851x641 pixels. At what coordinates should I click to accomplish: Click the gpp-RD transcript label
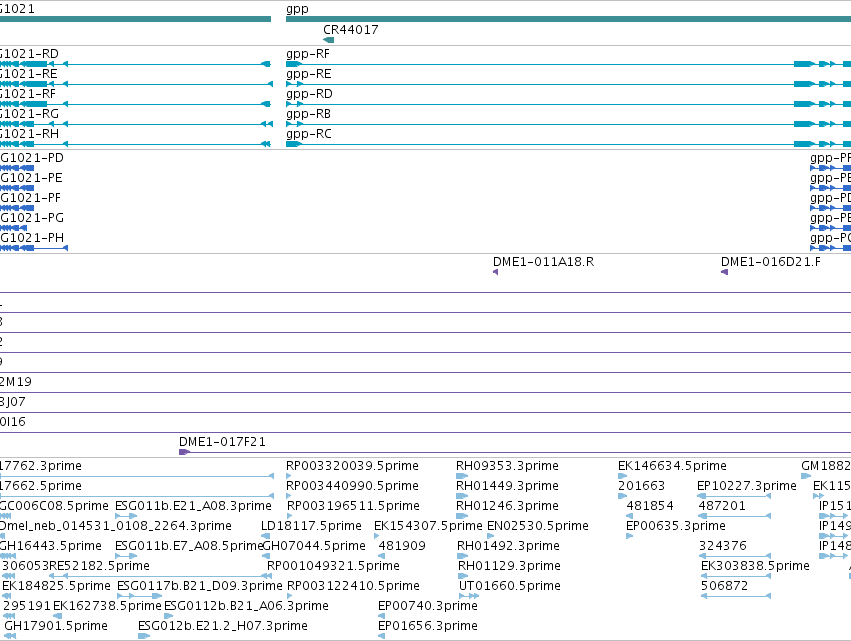(309, 94)
